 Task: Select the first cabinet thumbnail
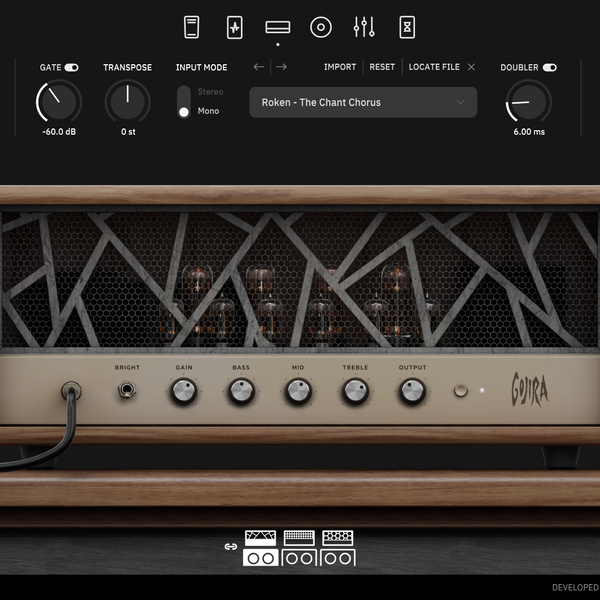(261, 558)
